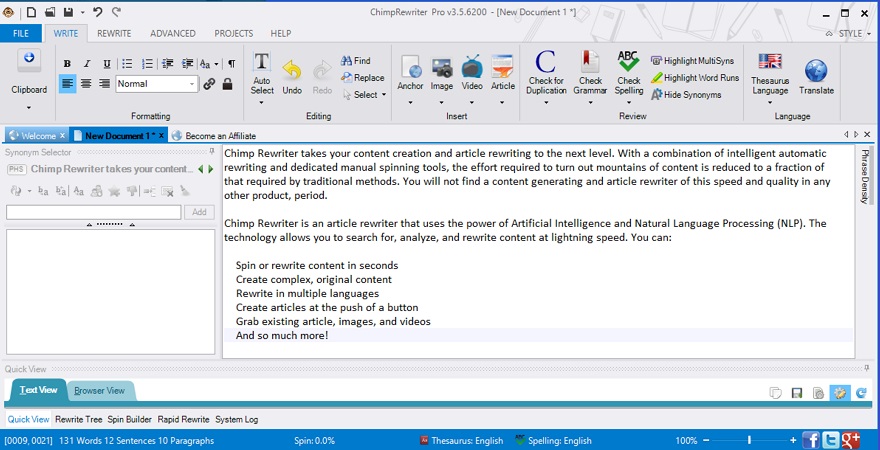This screenshot has width=880, height=450.
Task: Toggle Highlight Word Runs
Action: coord(695,78)
